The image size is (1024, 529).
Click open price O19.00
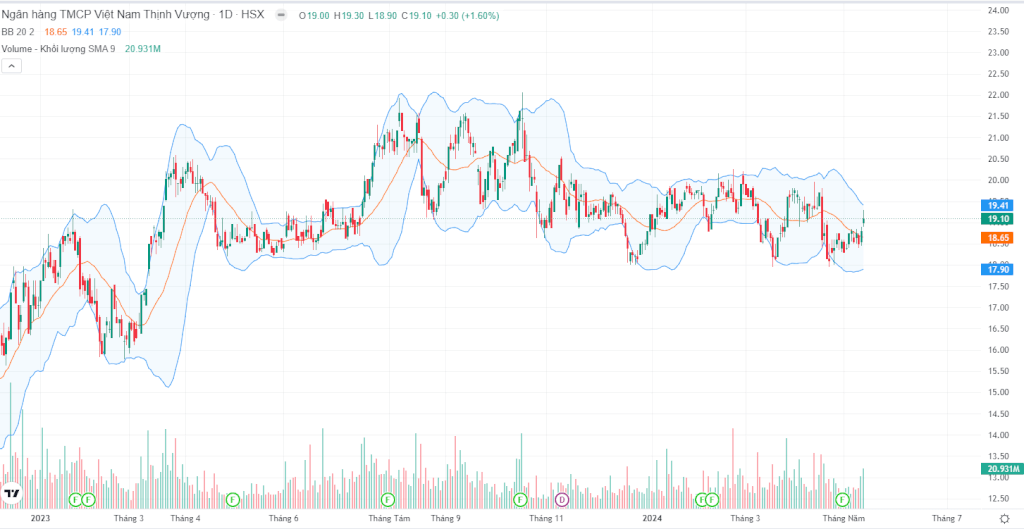tap(314, 15)
